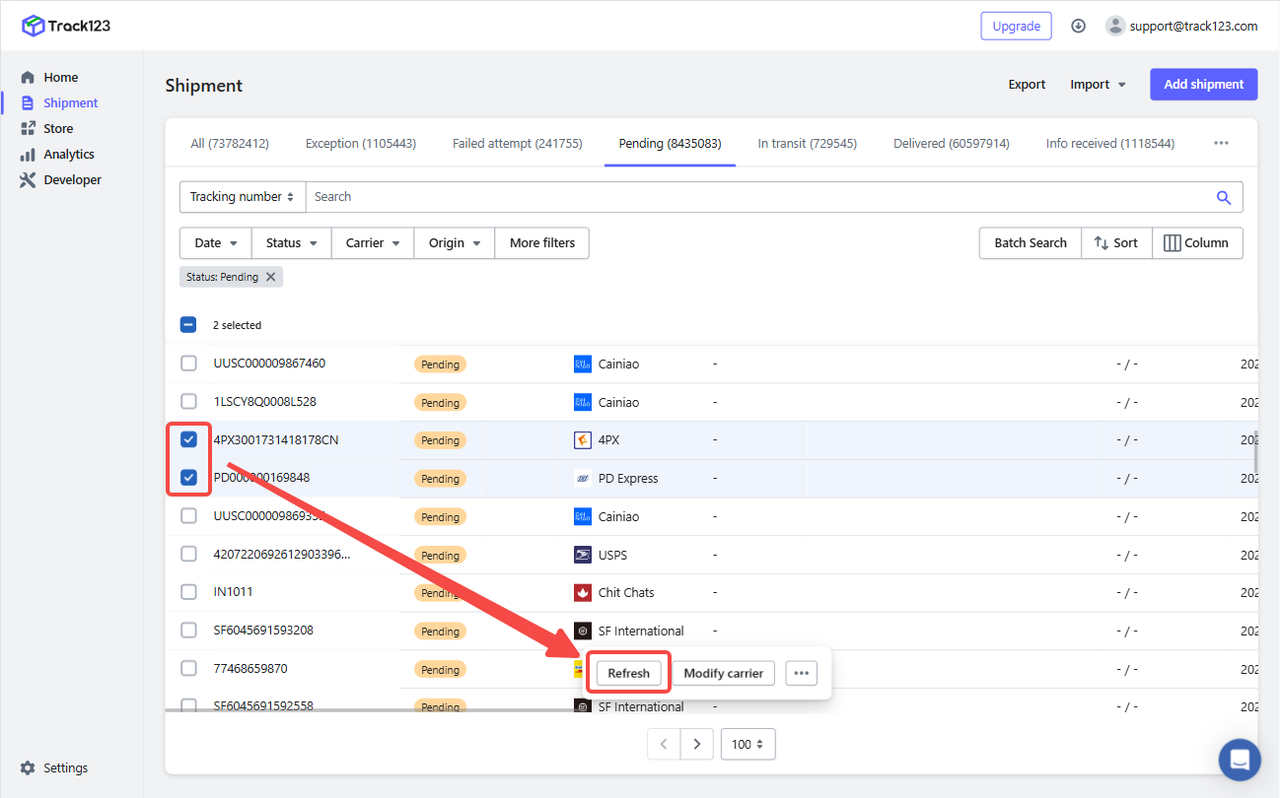Screen dimensions: 1280x798
Task: Click More filters button
Action: [x=542, y=243]
